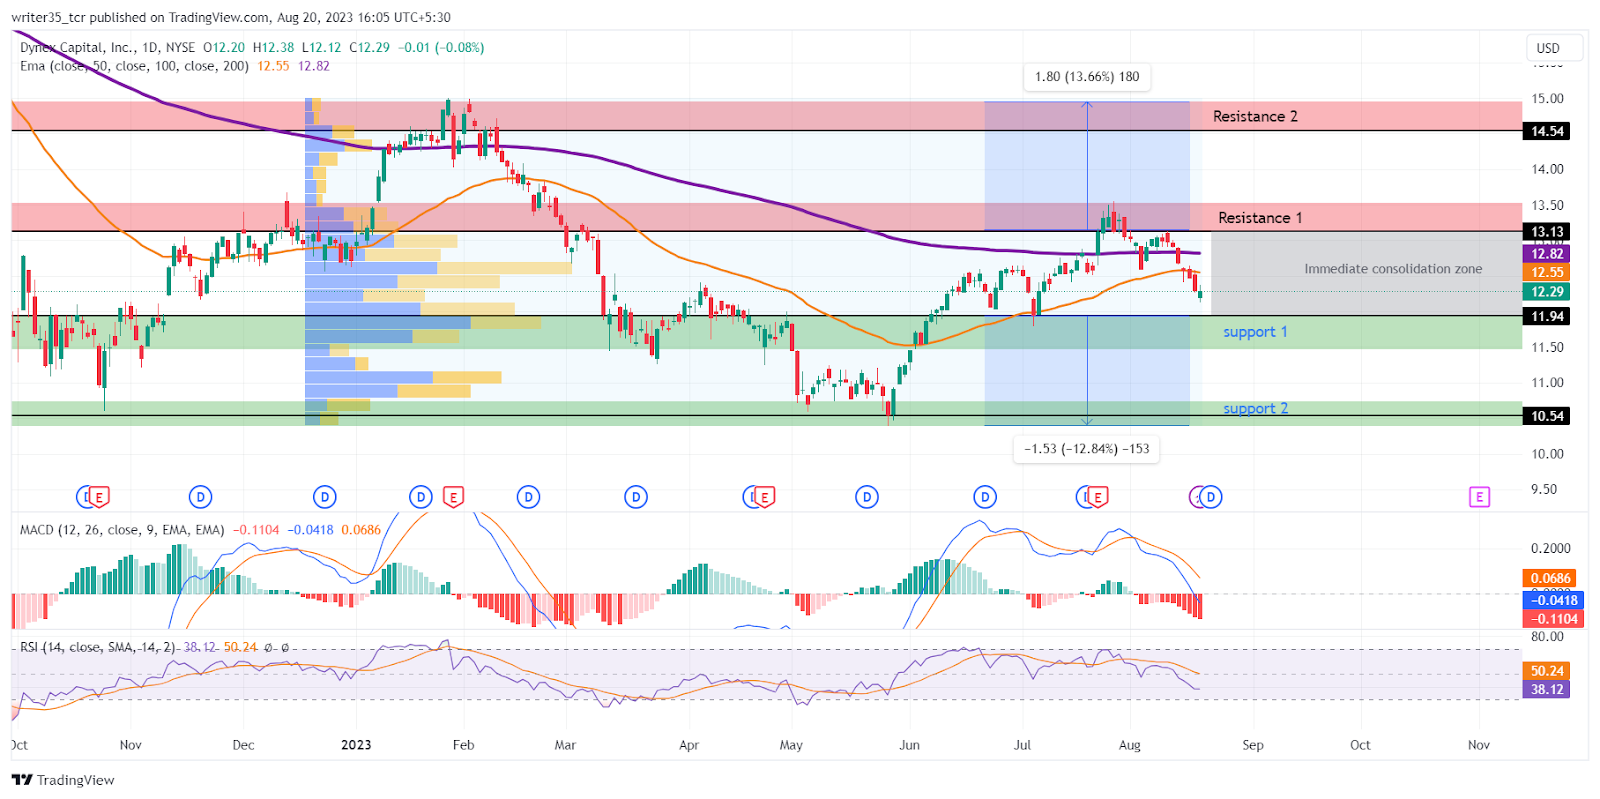Click the MACD 0.0686 orange value label
The height and width of the screenshot is (799, 1600).
coord(1550,578)
